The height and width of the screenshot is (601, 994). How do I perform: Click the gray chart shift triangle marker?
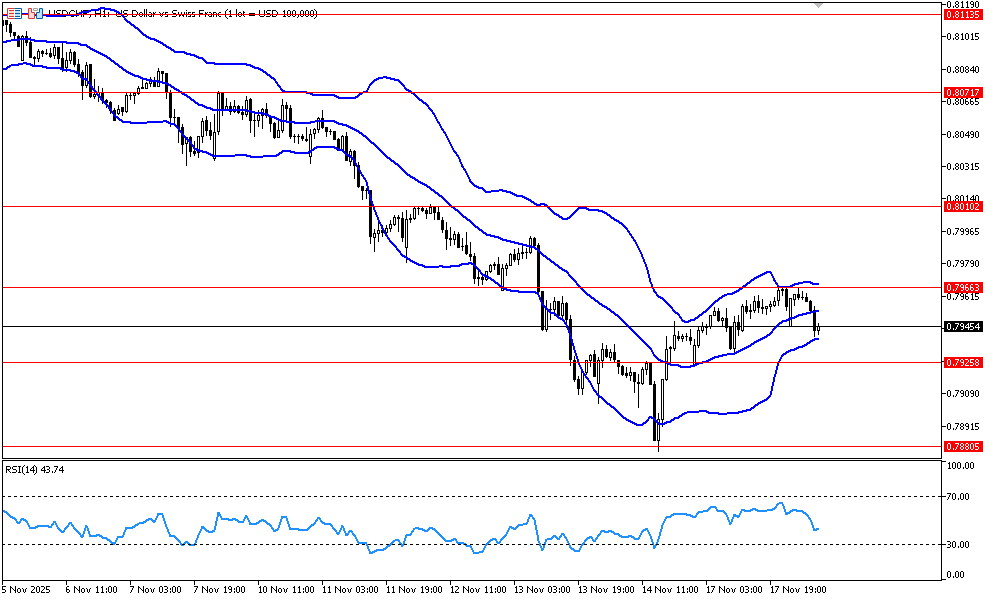(x=820, y=5)
